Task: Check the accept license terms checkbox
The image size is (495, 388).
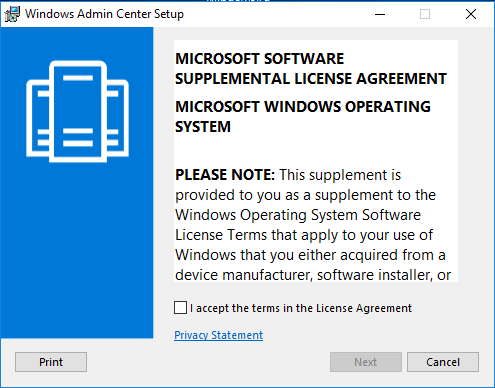Action: click(x=180, y=307)
